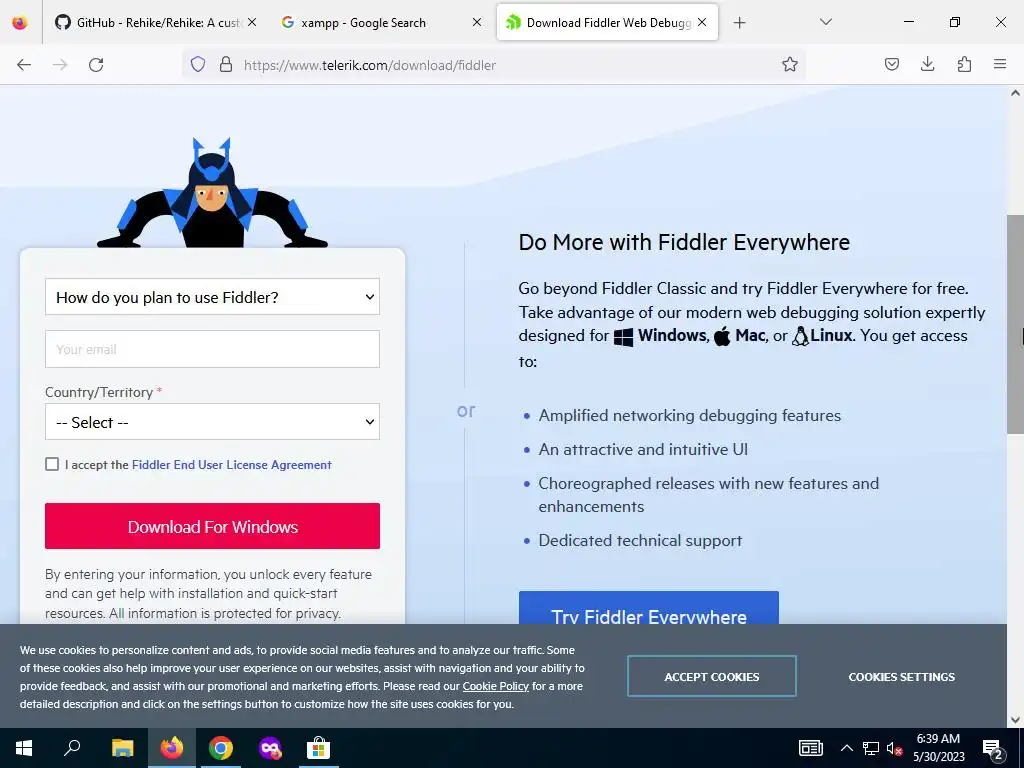The width and height of the screenshot is (1024, 768).
Task: Click 'Dedicated technical support' bullet
Action: (640, 541)
